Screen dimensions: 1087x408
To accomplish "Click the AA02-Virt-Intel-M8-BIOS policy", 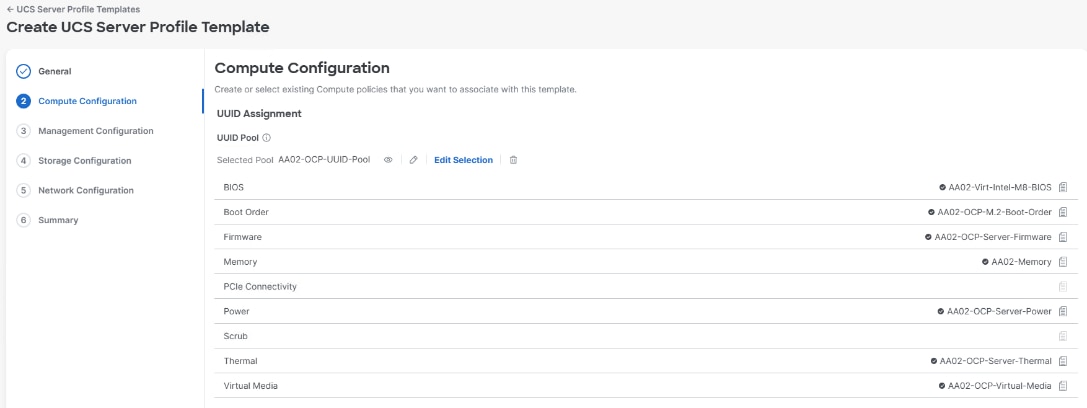I will [x=1000, y=187].
